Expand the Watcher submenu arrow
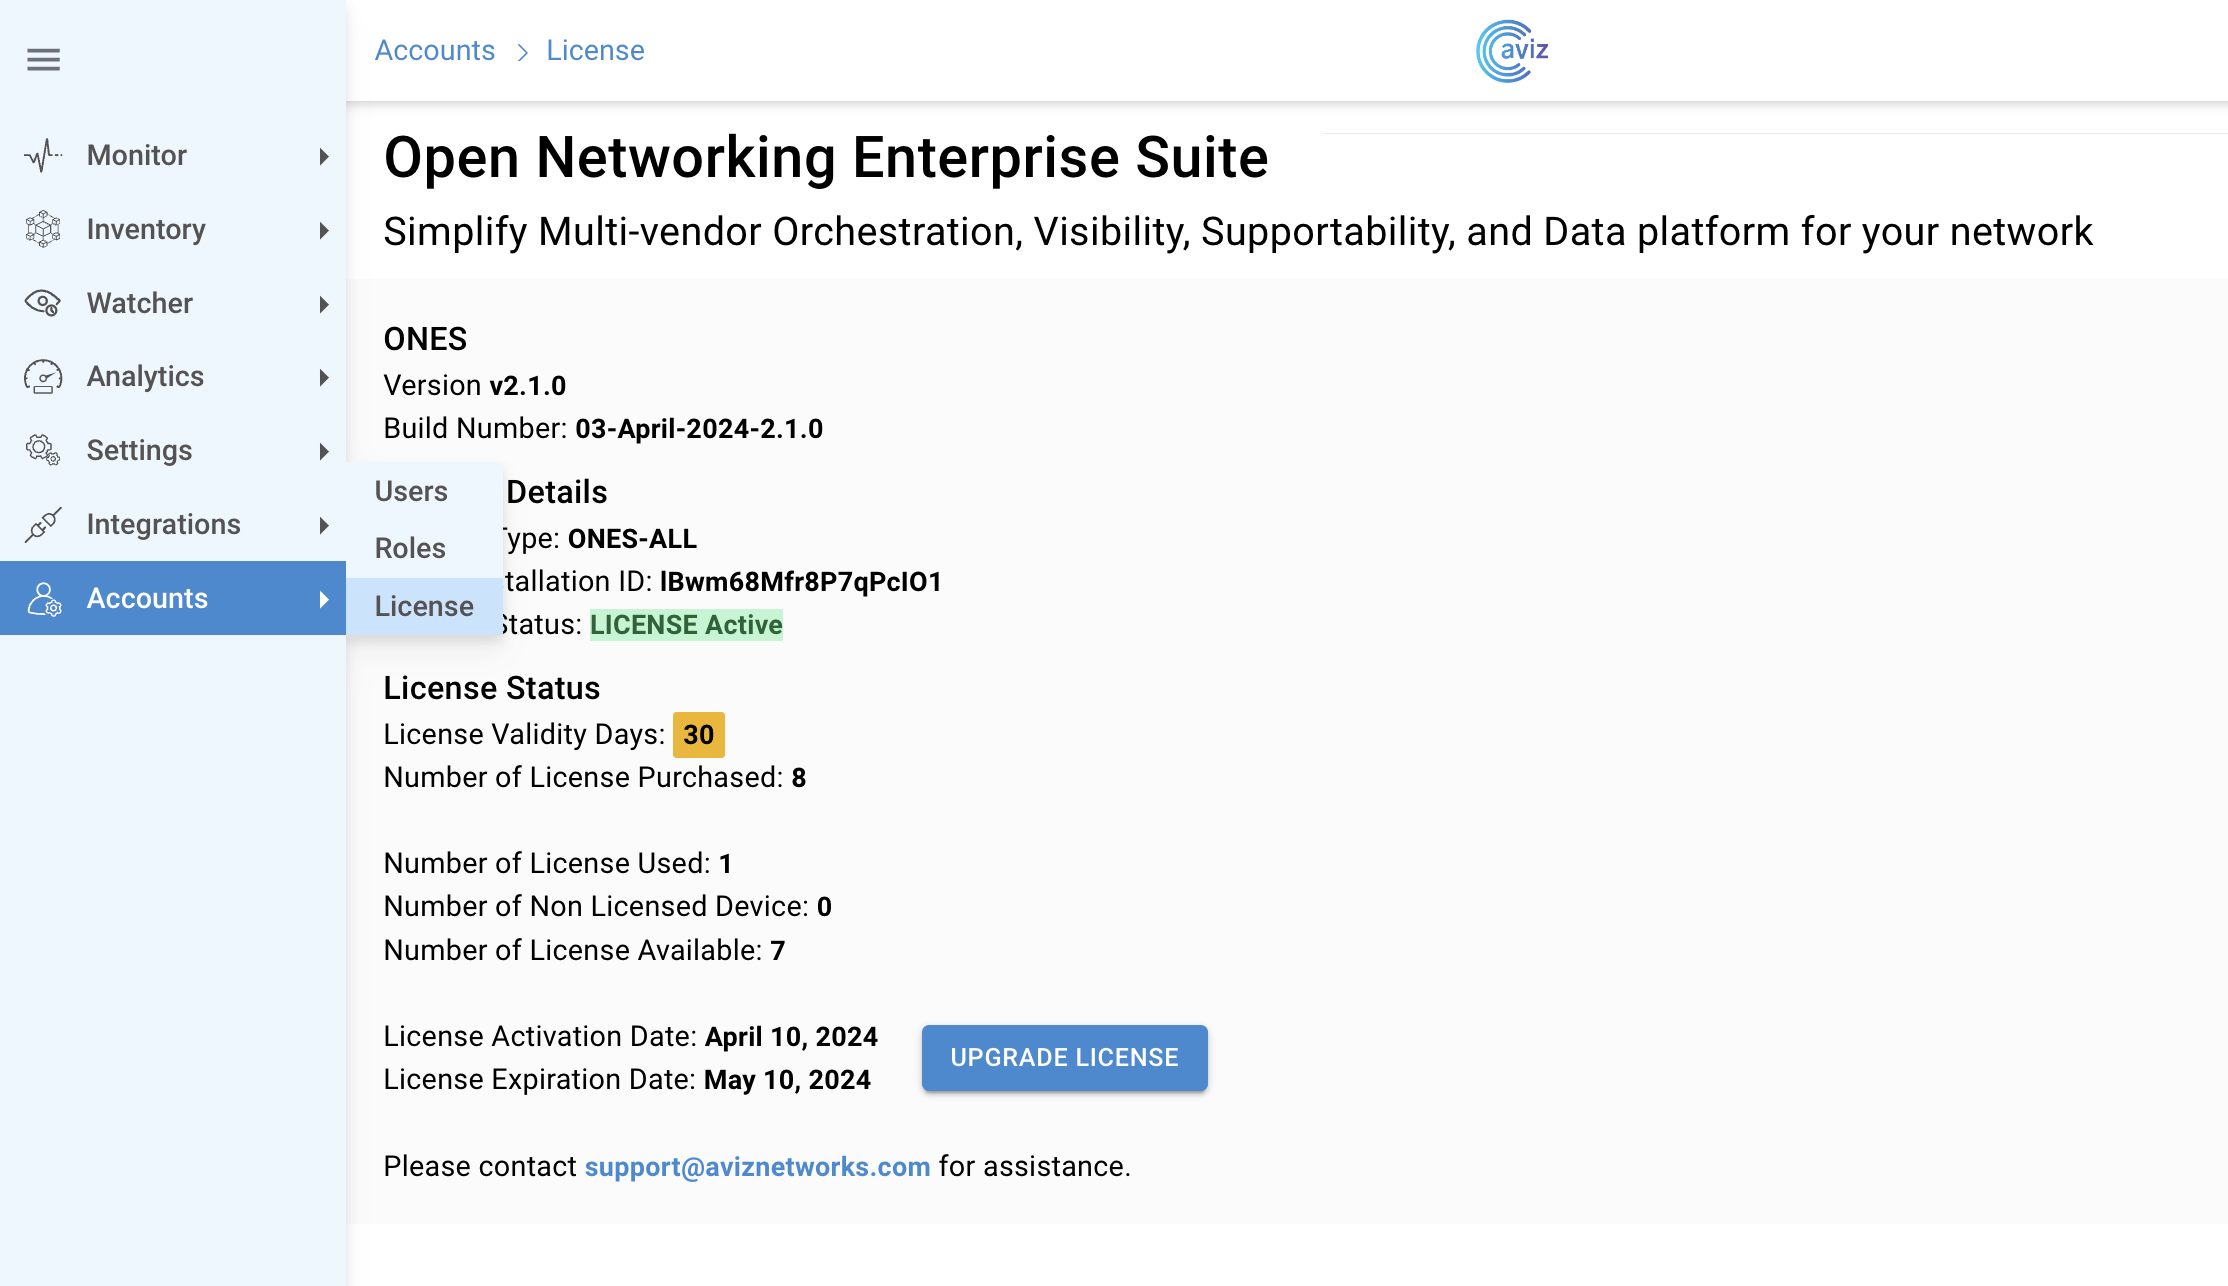 323,304
